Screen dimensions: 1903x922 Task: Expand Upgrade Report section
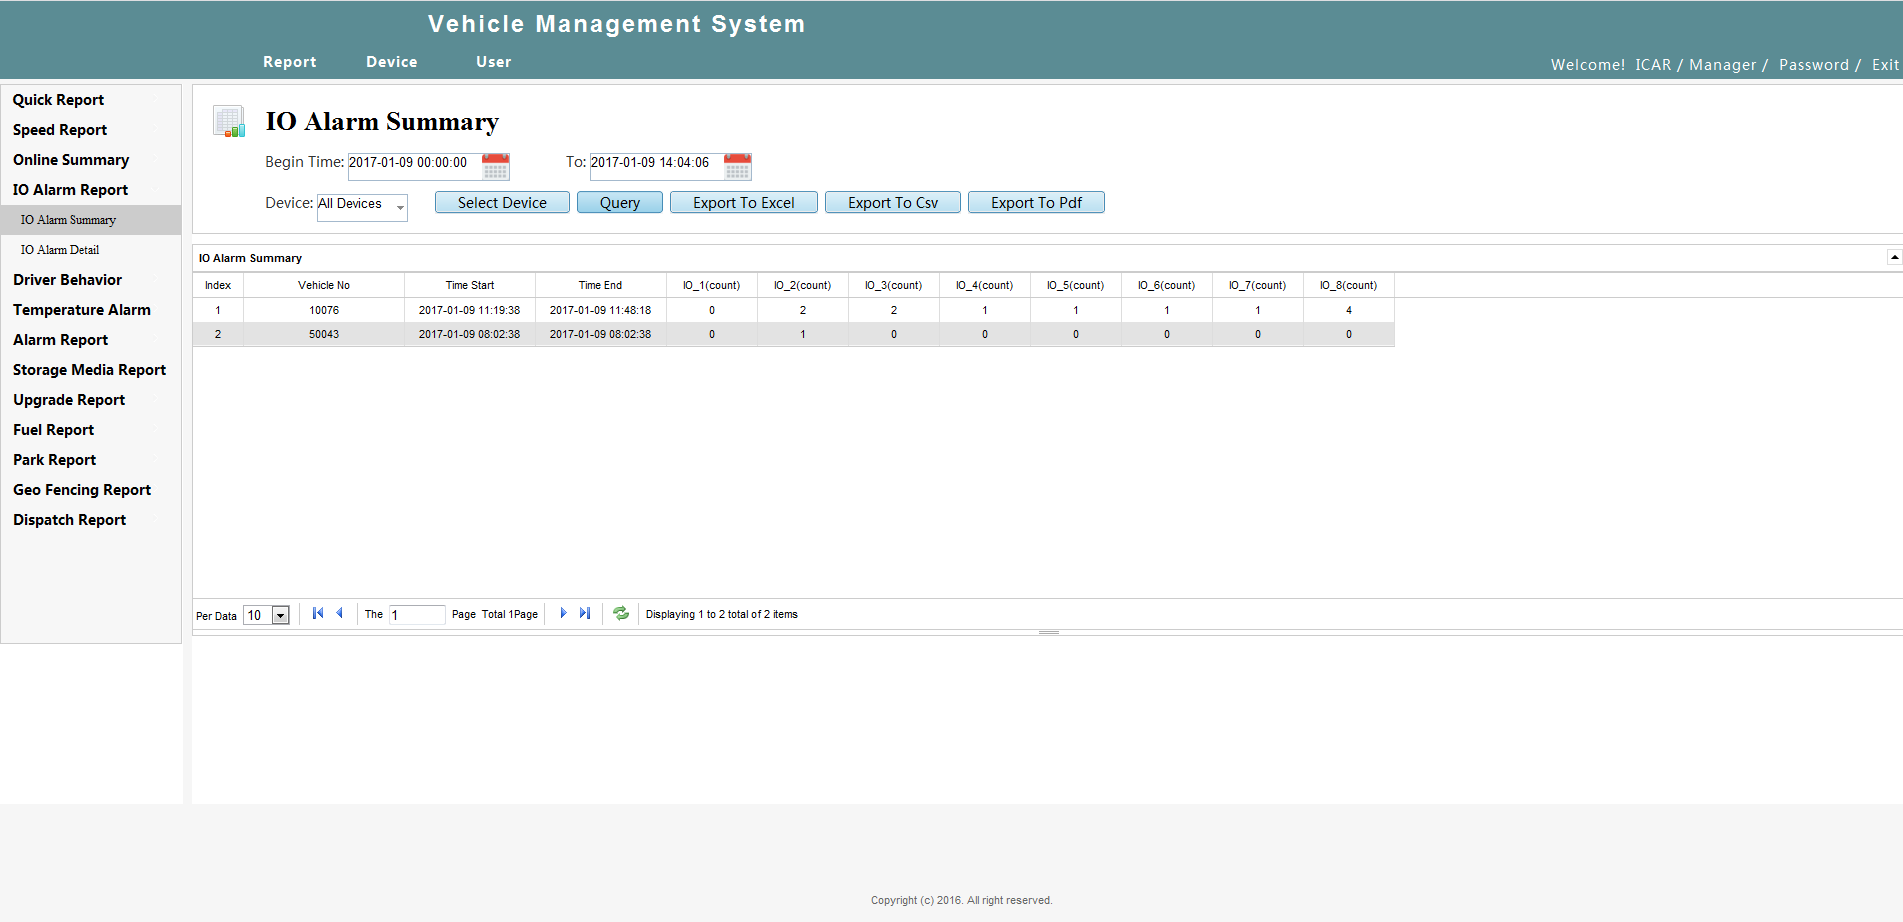point(69,400)
